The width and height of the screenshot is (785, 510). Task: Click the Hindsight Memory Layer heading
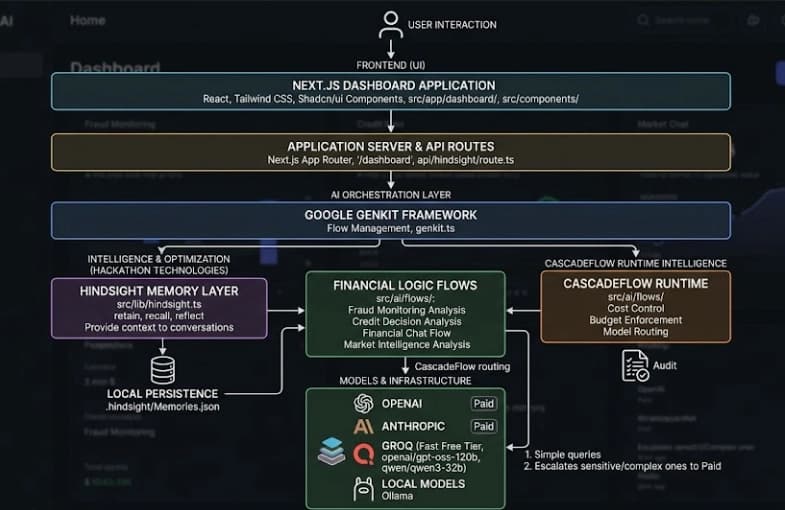pos(159,291)
